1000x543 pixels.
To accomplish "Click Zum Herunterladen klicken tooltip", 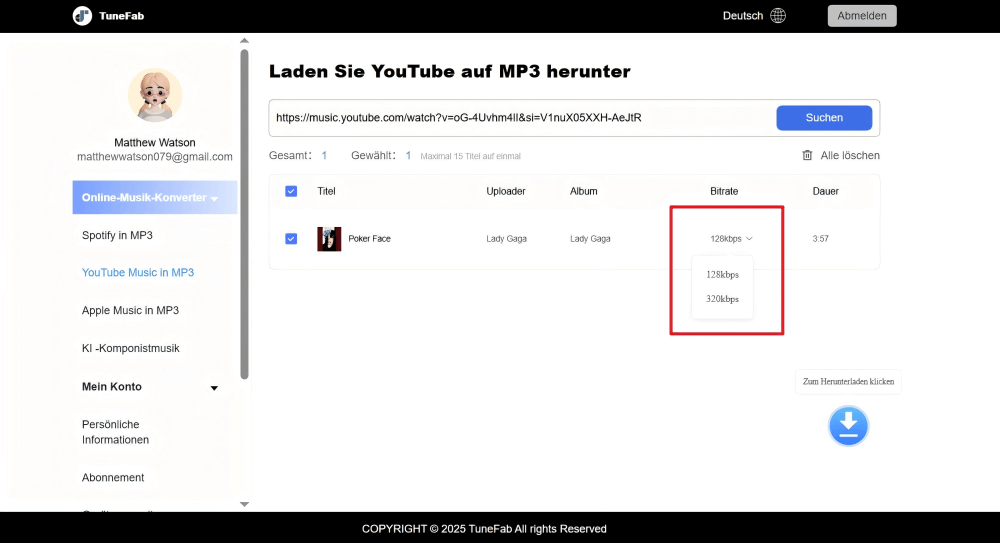I will point(848,382).
